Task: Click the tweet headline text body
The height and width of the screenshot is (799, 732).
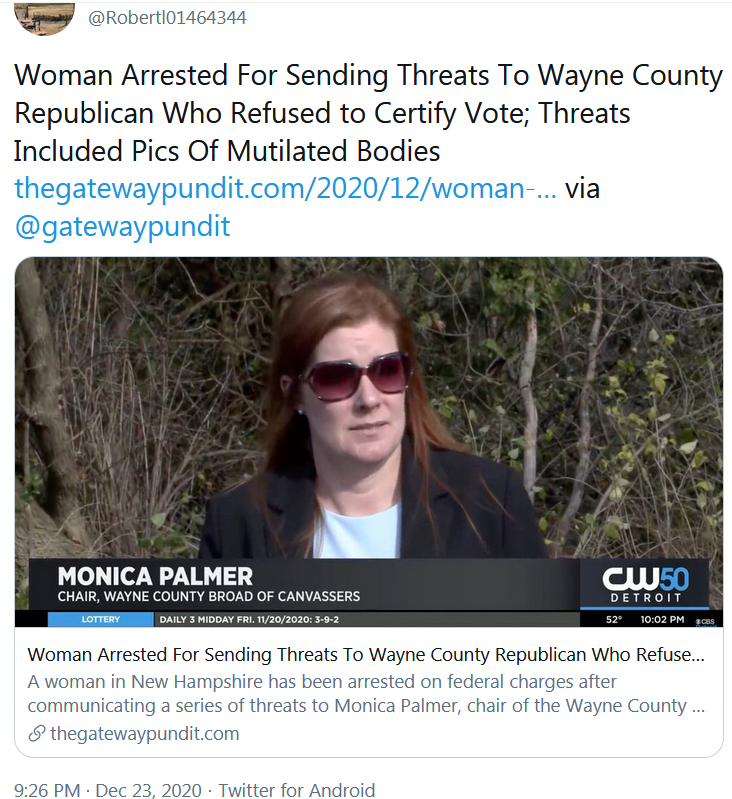Action: point(368,113)
